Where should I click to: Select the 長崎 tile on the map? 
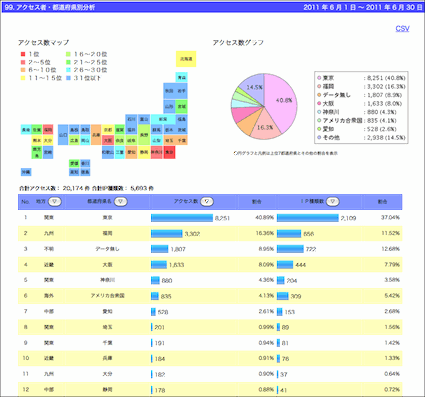[26, 129]
